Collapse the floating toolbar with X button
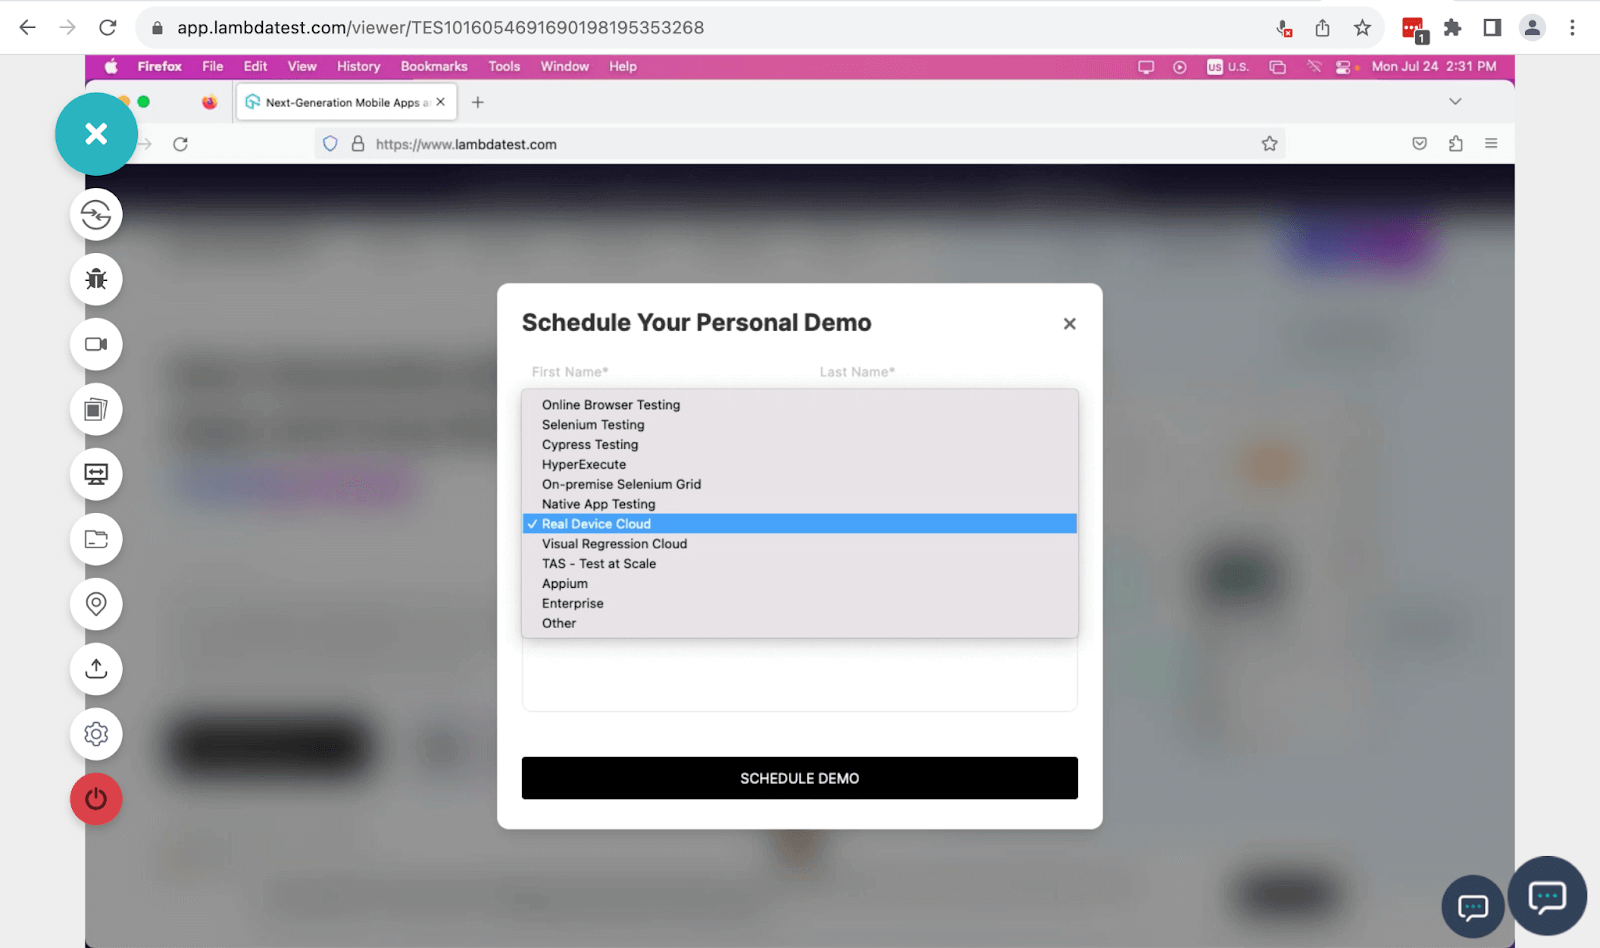1600x948 pixels. [96, 134]
